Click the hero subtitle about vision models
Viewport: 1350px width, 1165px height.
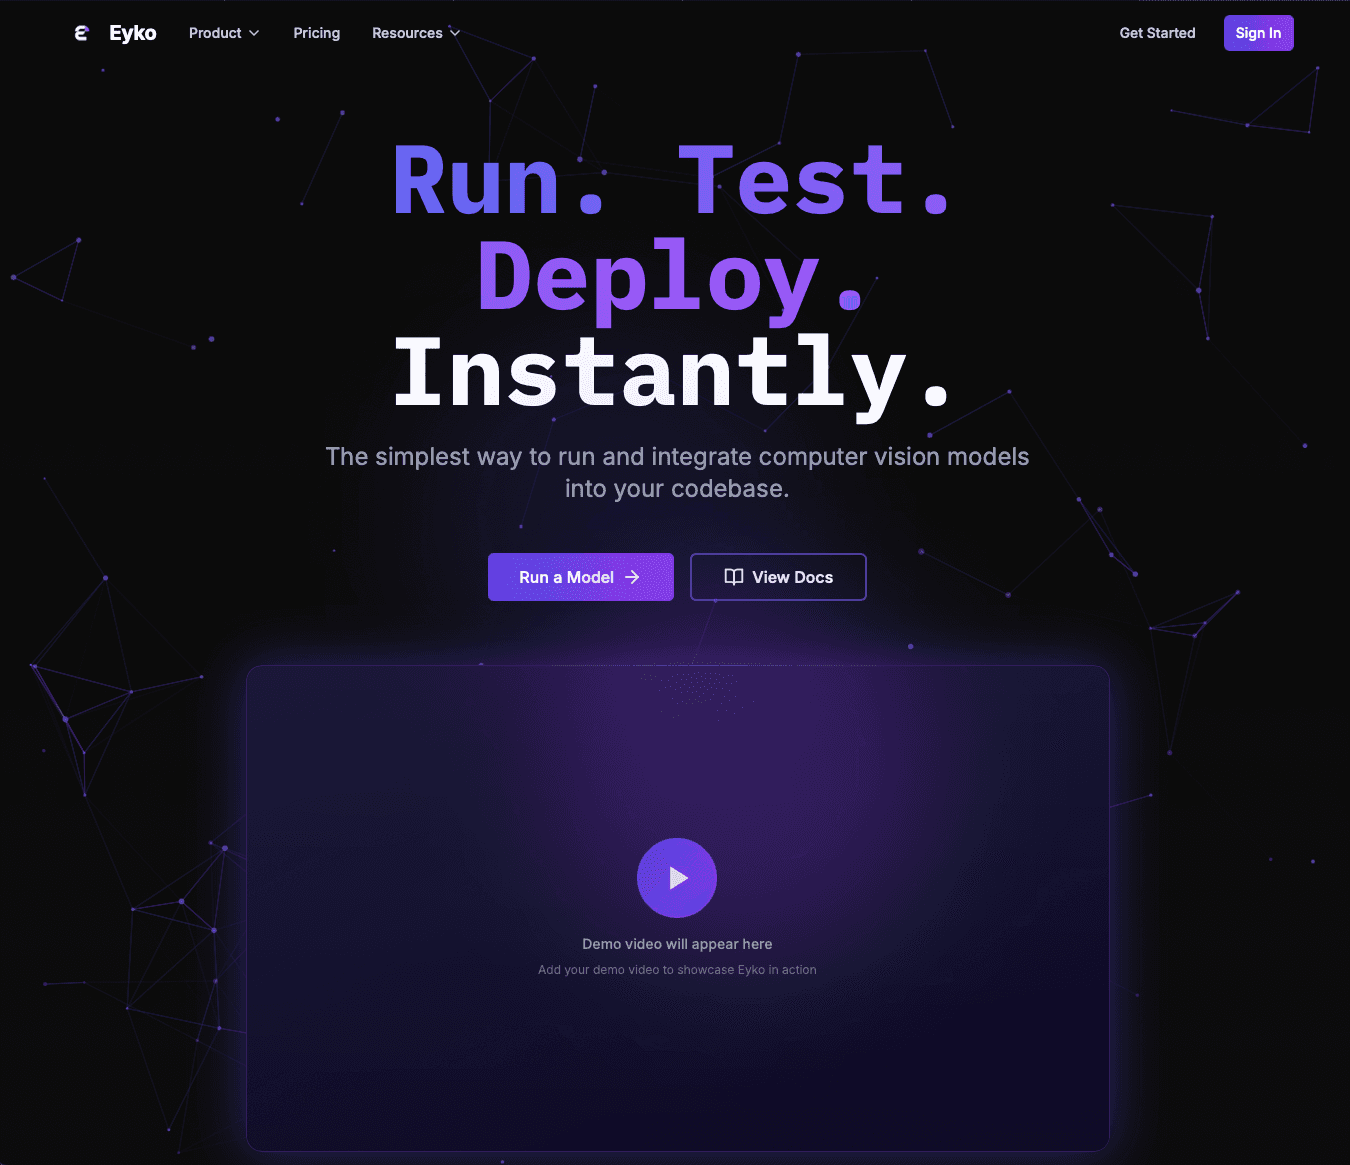(x=677, y=472)
